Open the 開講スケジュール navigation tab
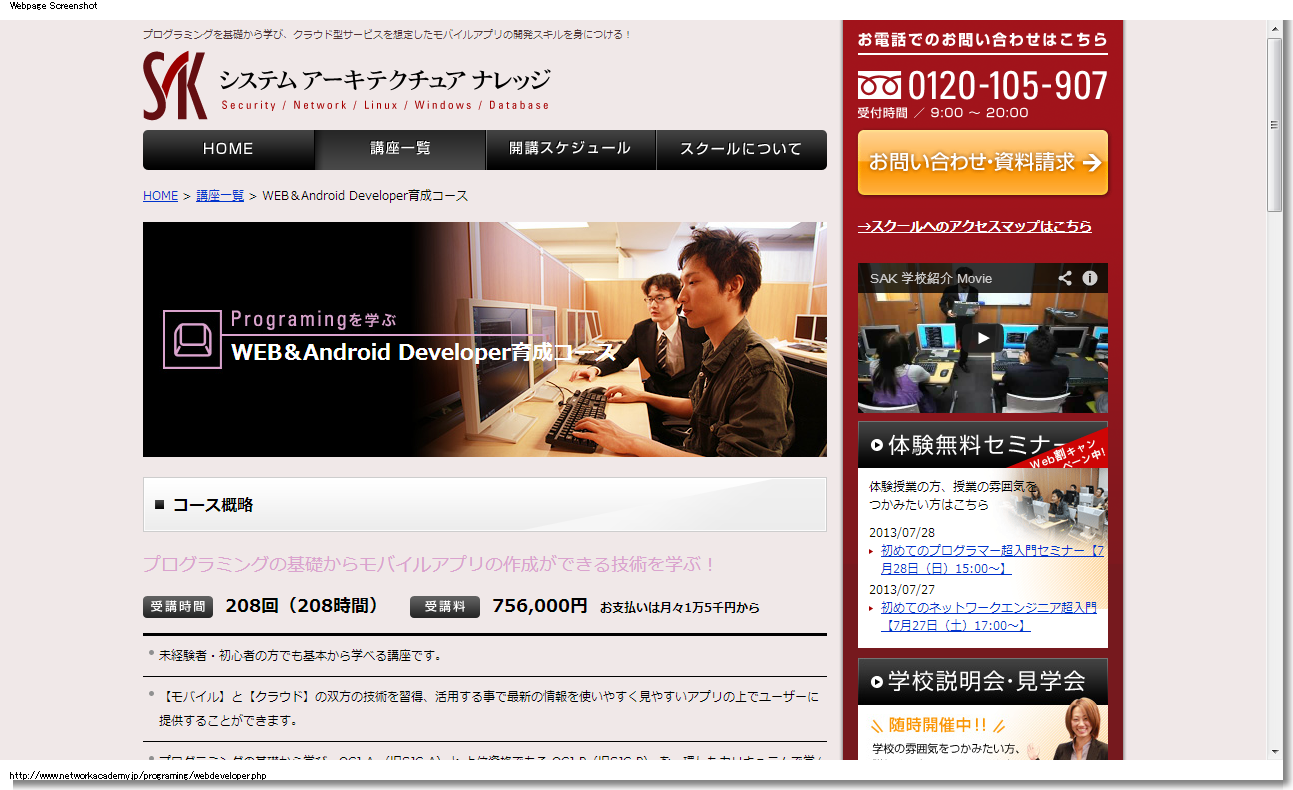 [x=570, y=149]
